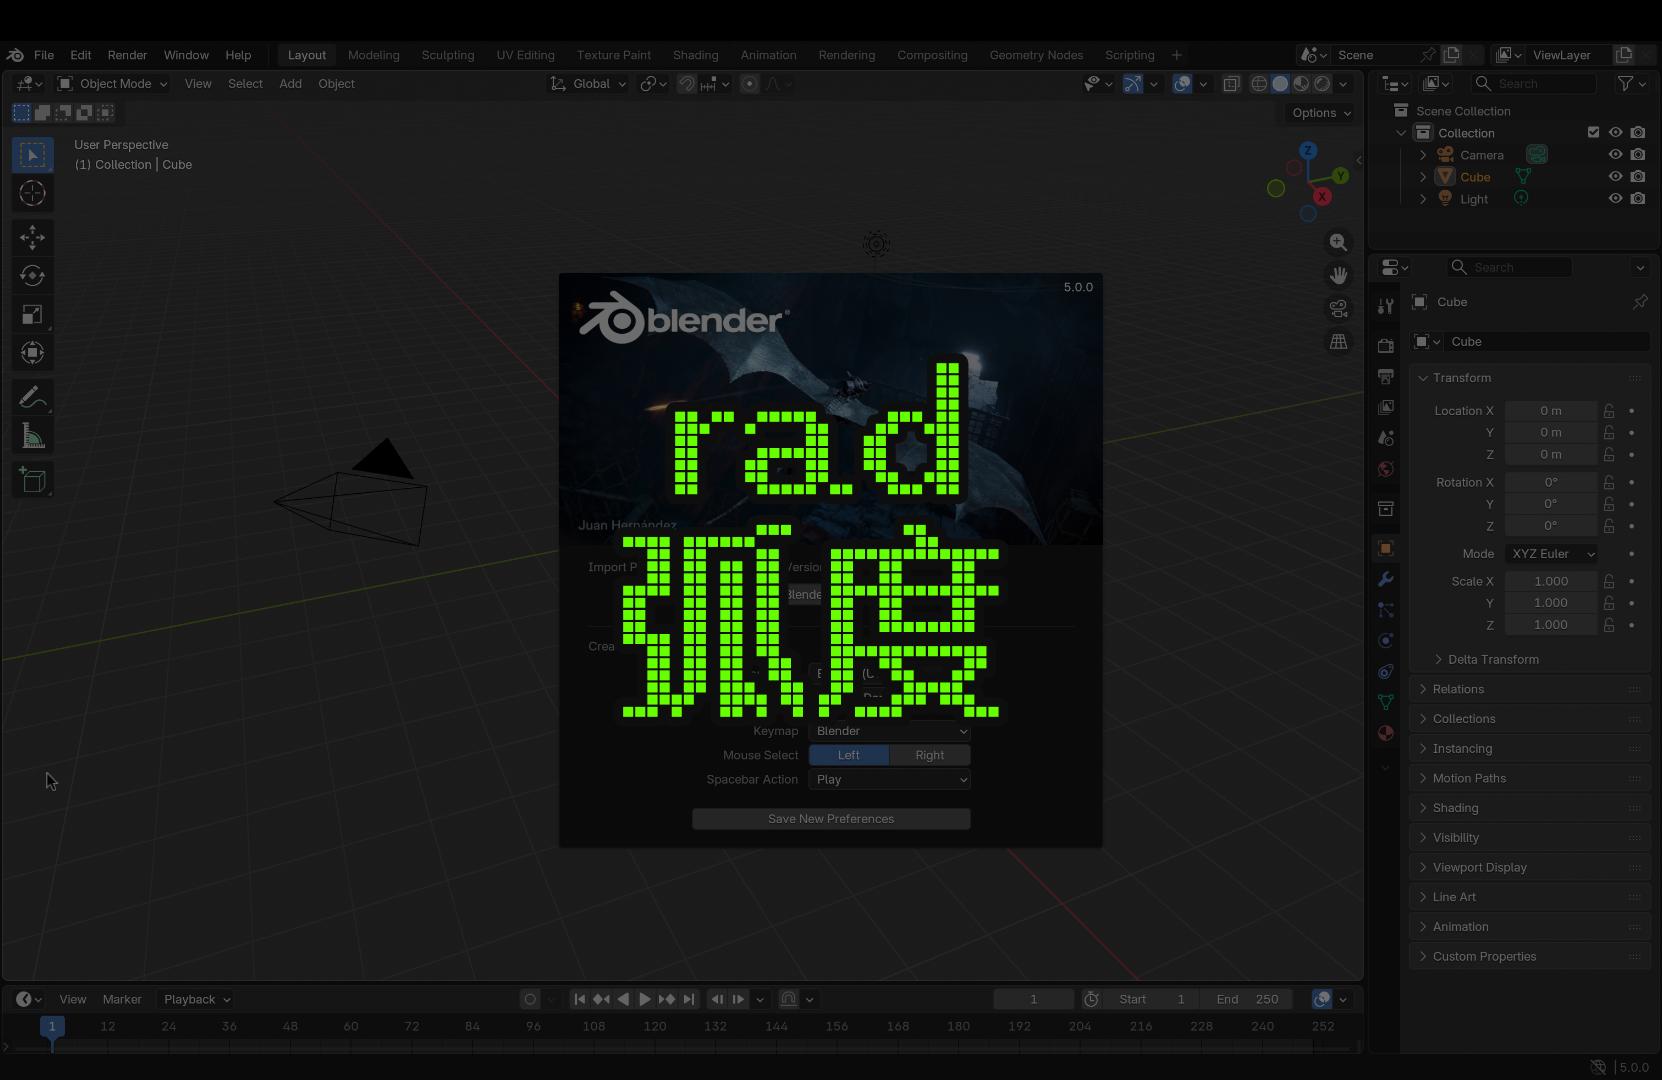Open the Render properties tab
This screenshot has height=1080, width=1662.
point(1385,345)
